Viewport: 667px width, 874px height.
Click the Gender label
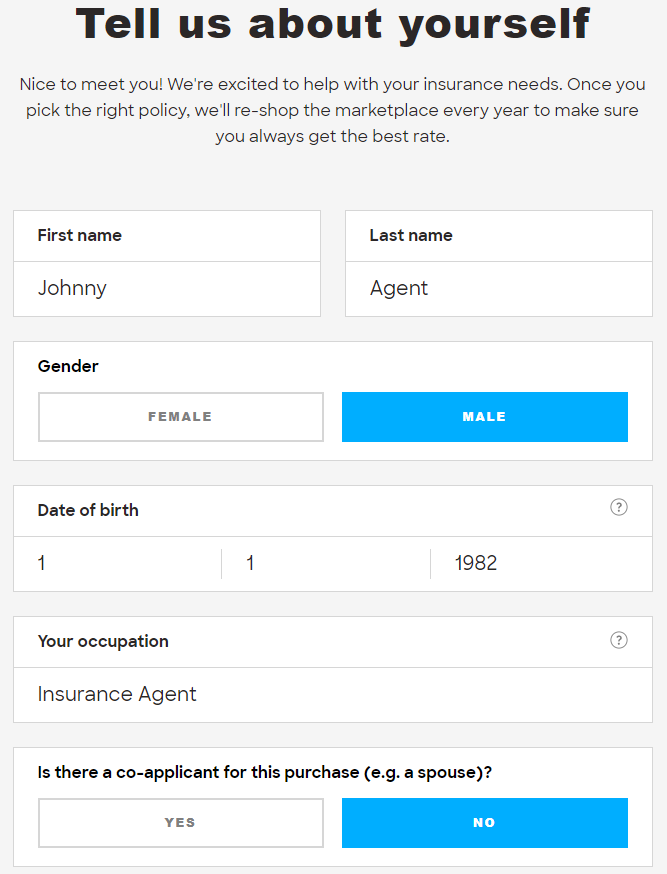[x=68, y=366]
